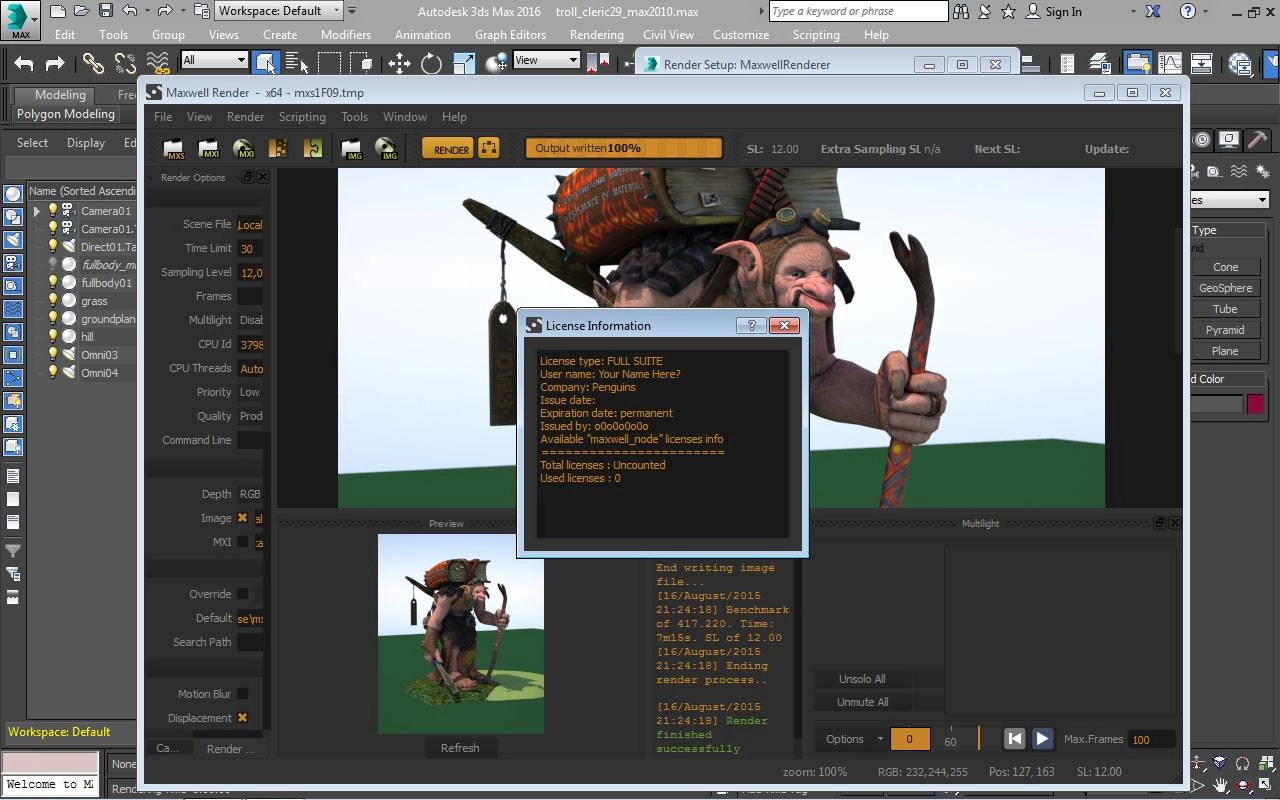
Task: Click the render region icon beside RENDER
Action: click(x=488, y=148)
